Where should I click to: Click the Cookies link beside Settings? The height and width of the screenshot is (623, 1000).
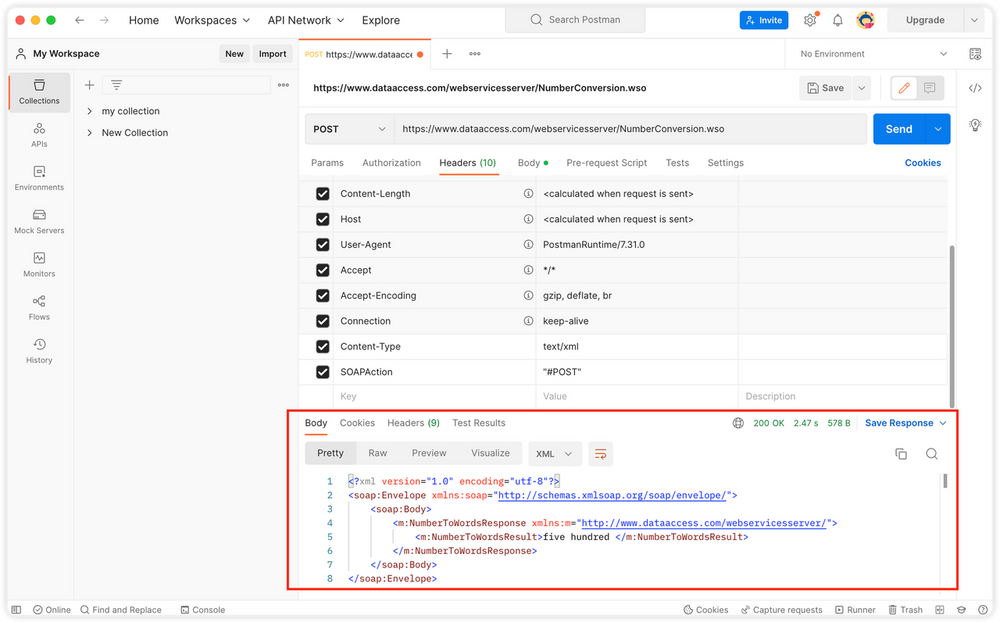922,163
